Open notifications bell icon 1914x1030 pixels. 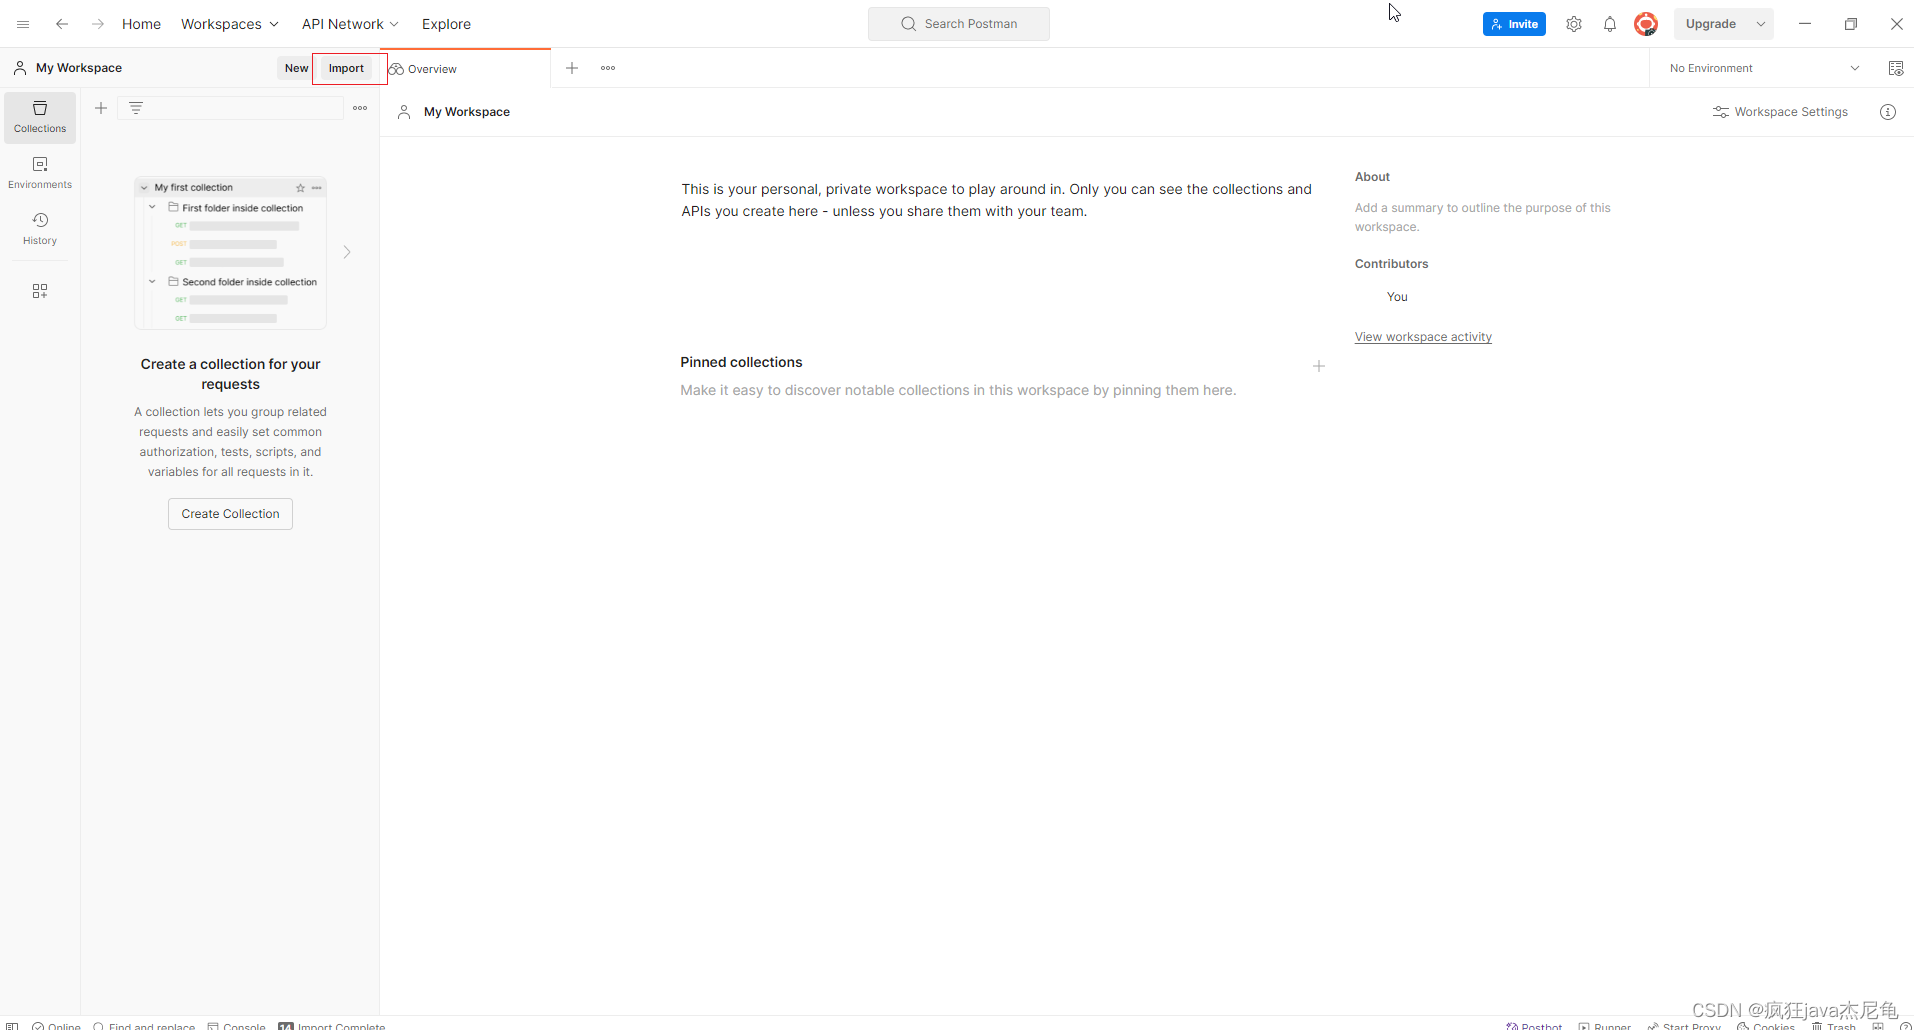click(1610, 24)
